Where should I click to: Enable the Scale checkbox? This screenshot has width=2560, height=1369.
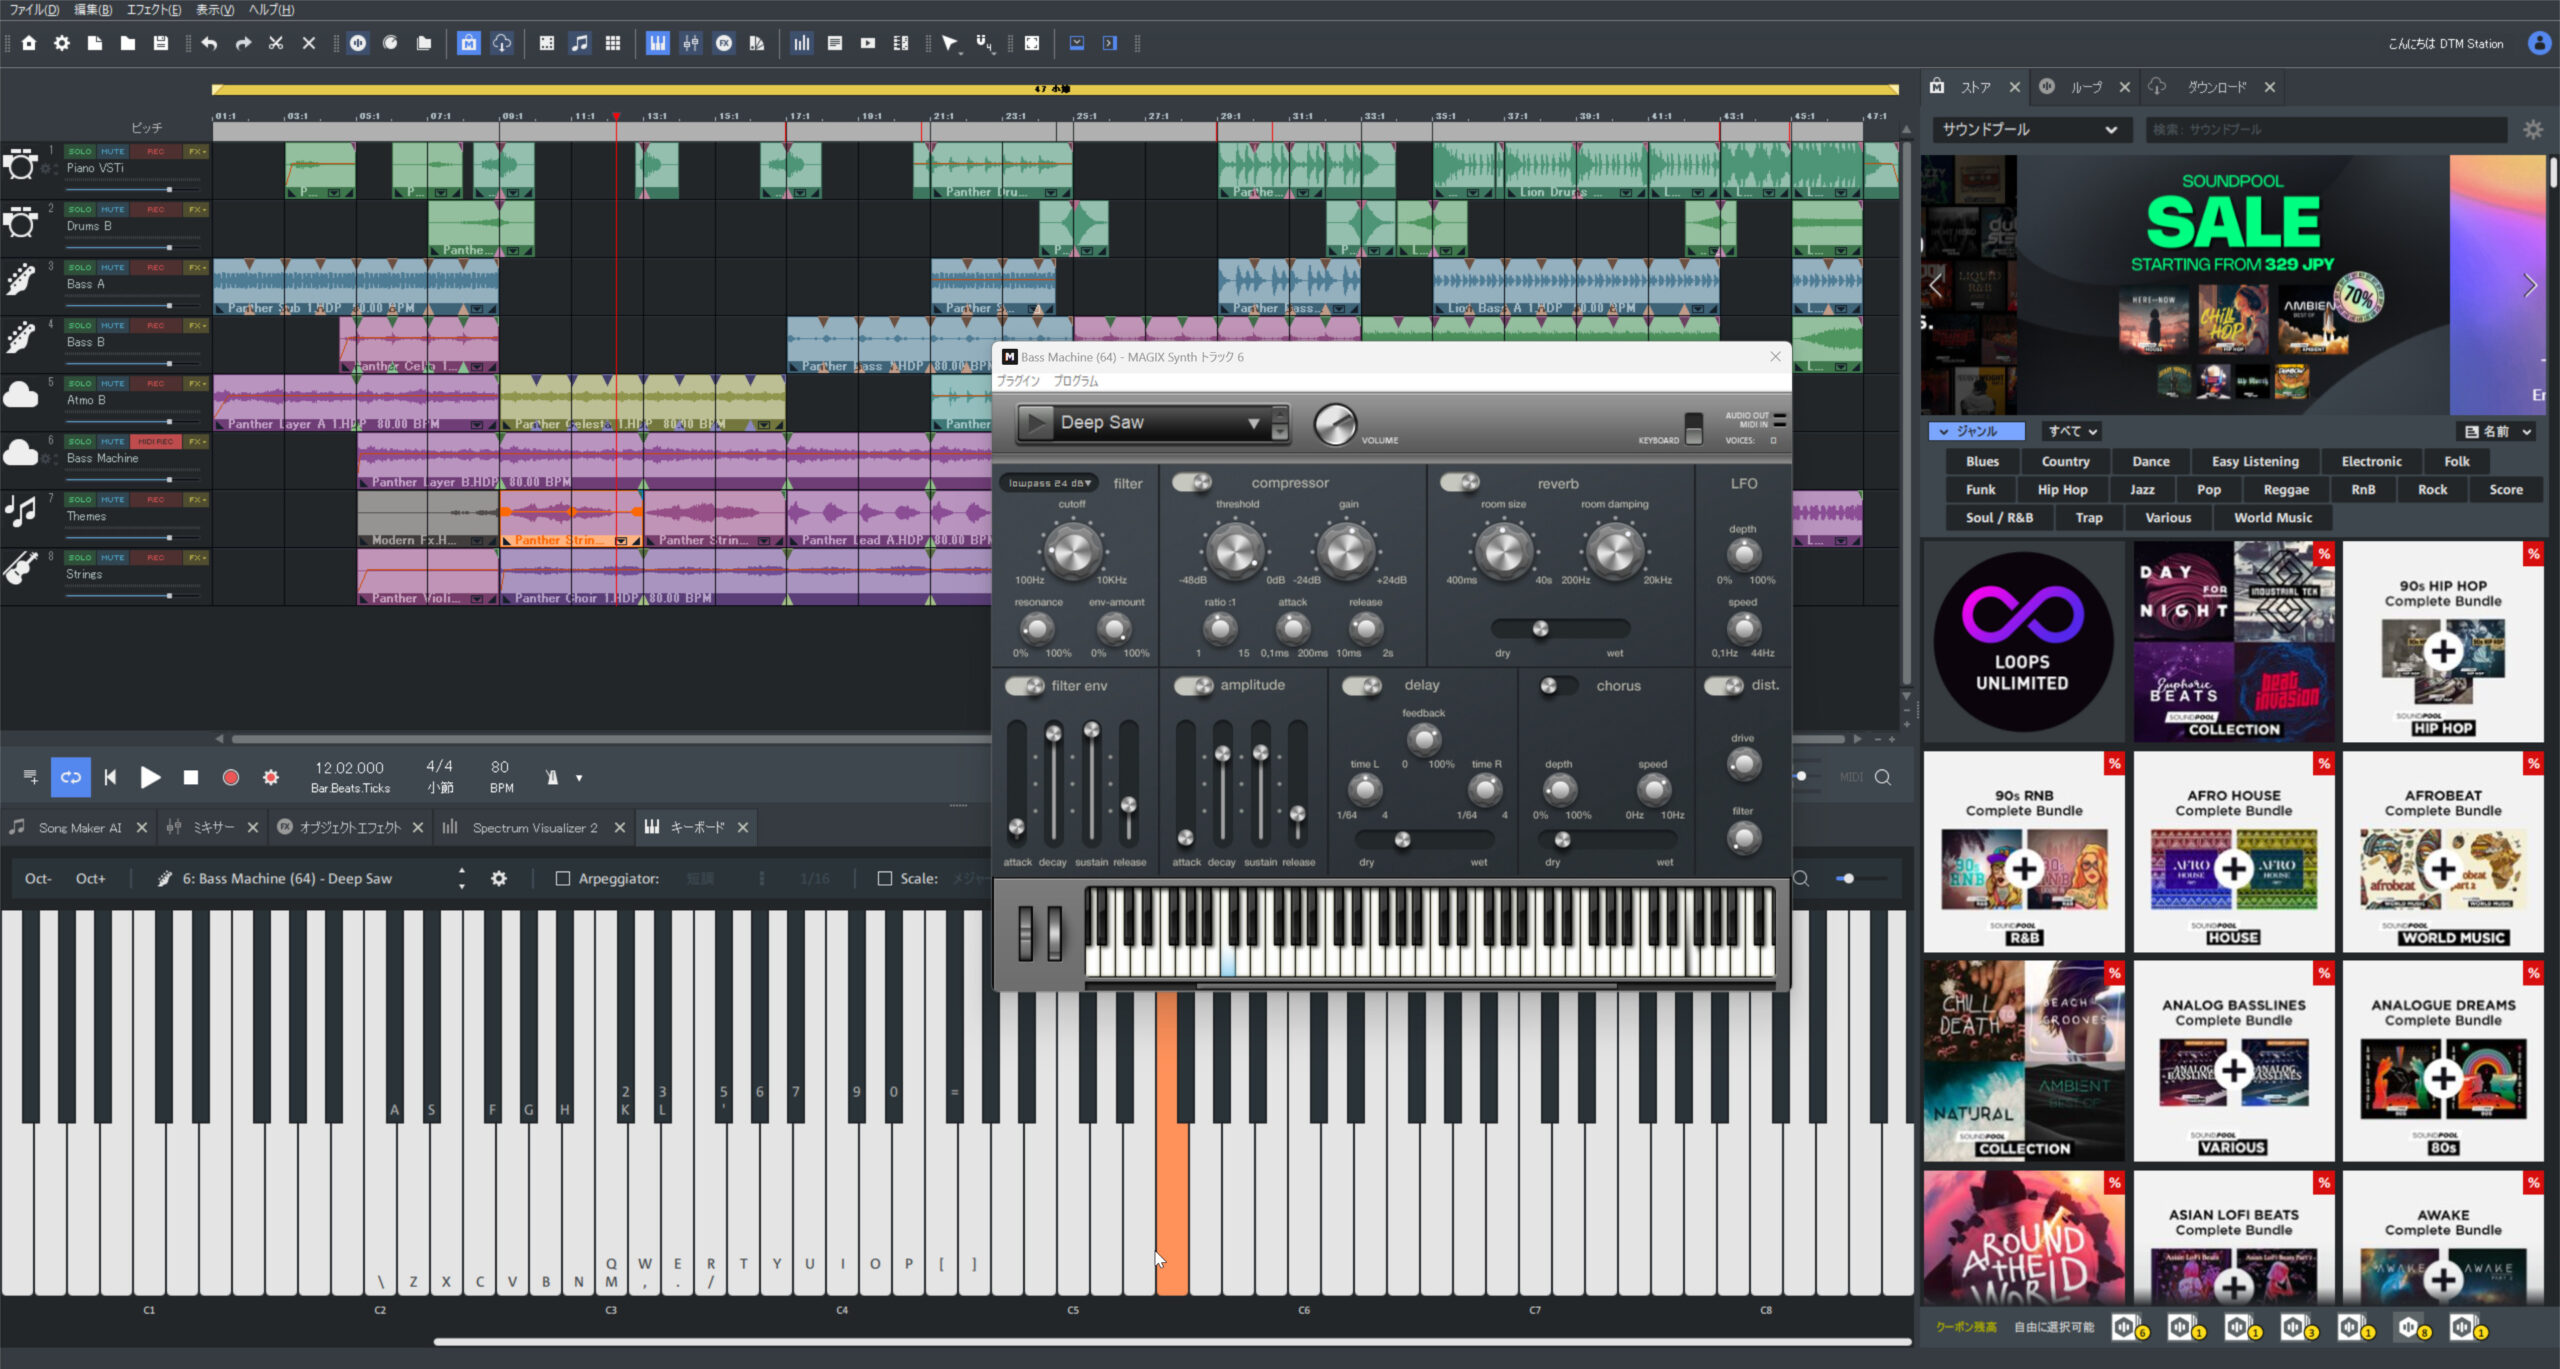point(884,878)
